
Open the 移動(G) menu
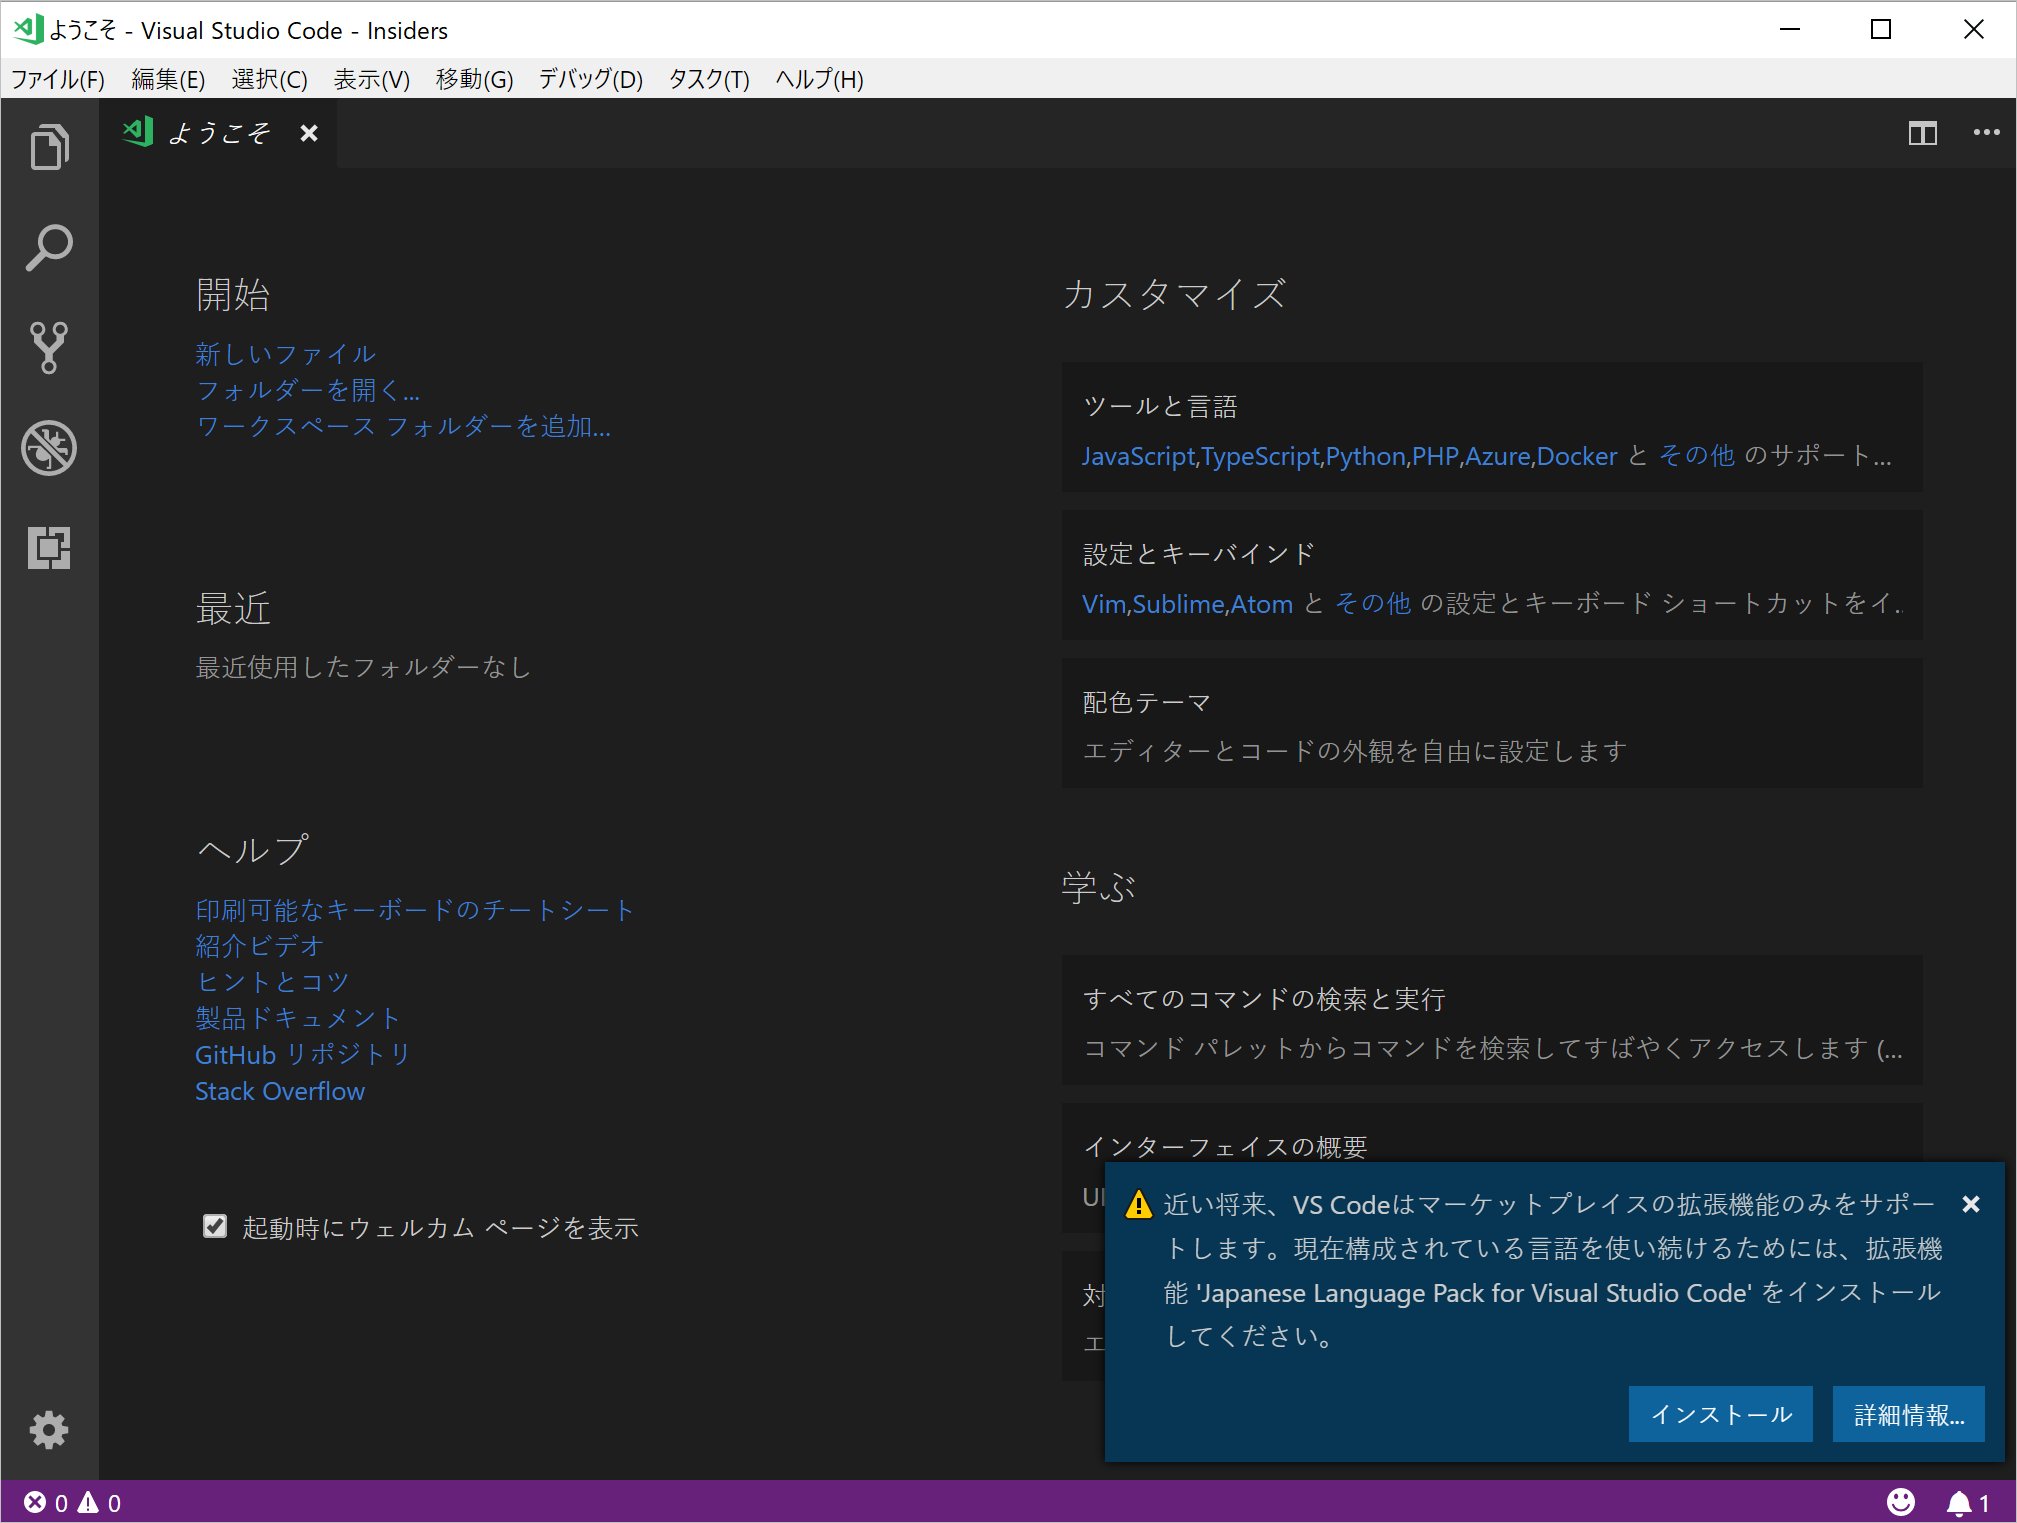coord(474,79)
